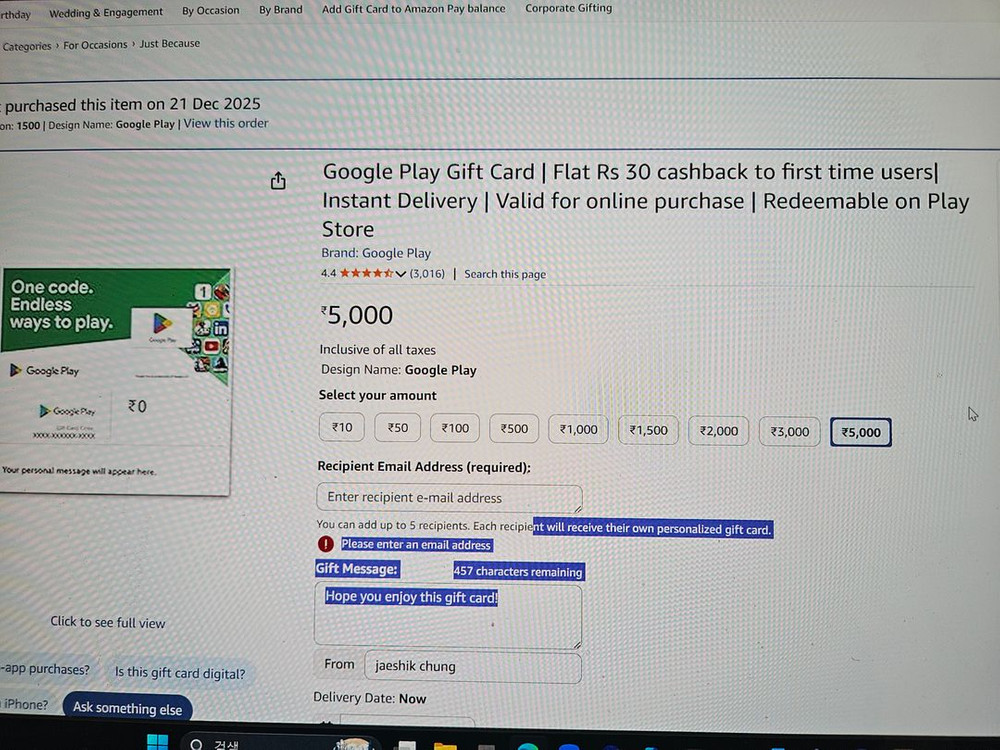Screen dimensions: 1000x750
Task: Pick the ₹5,000 amount option
Action: [860, 432]
